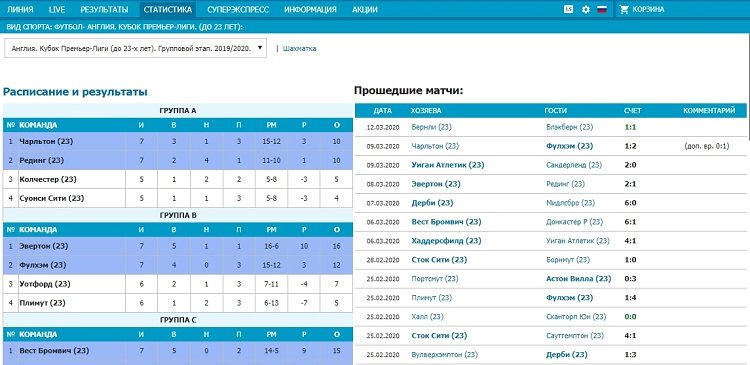Click Вулверхэмптон (23) home team
Viewport: 750px width, 365px height.
pos(444,354)
